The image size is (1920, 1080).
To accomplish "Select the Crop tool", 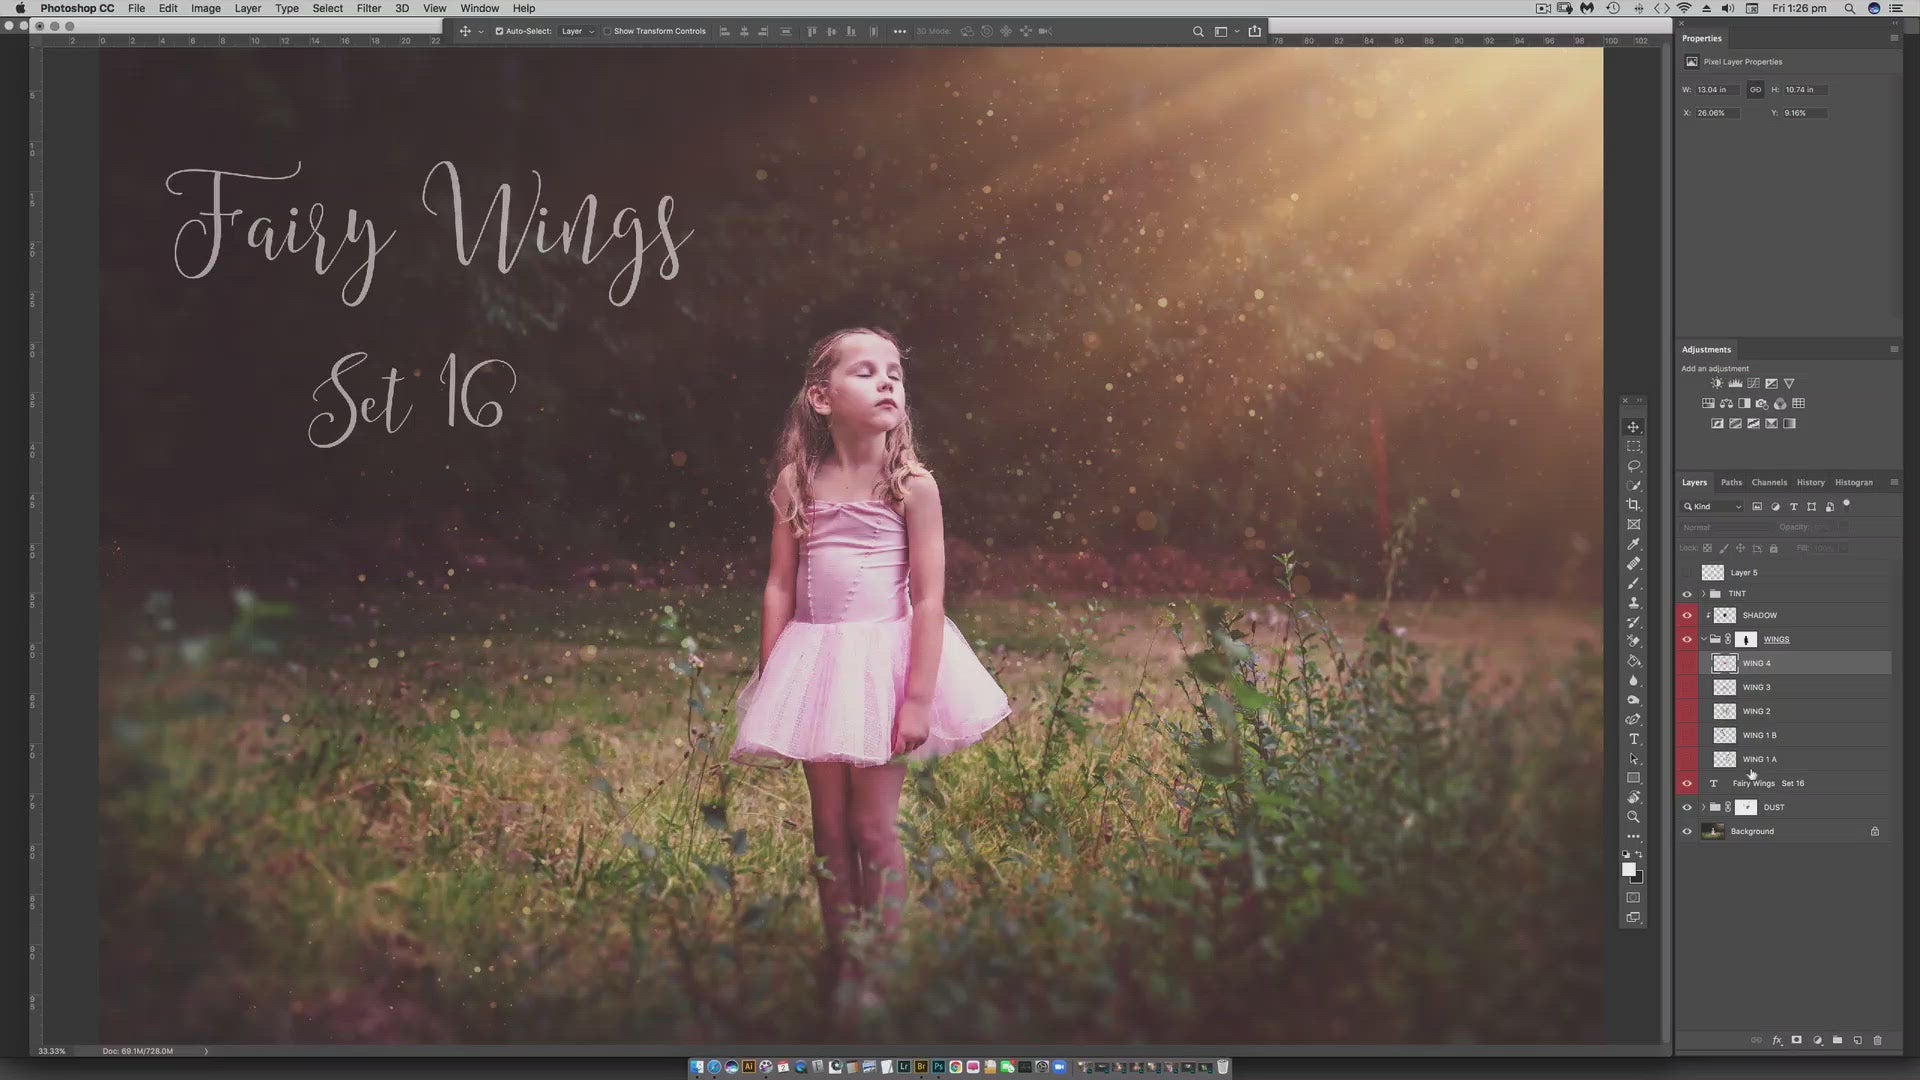I will pos(1634,505).
